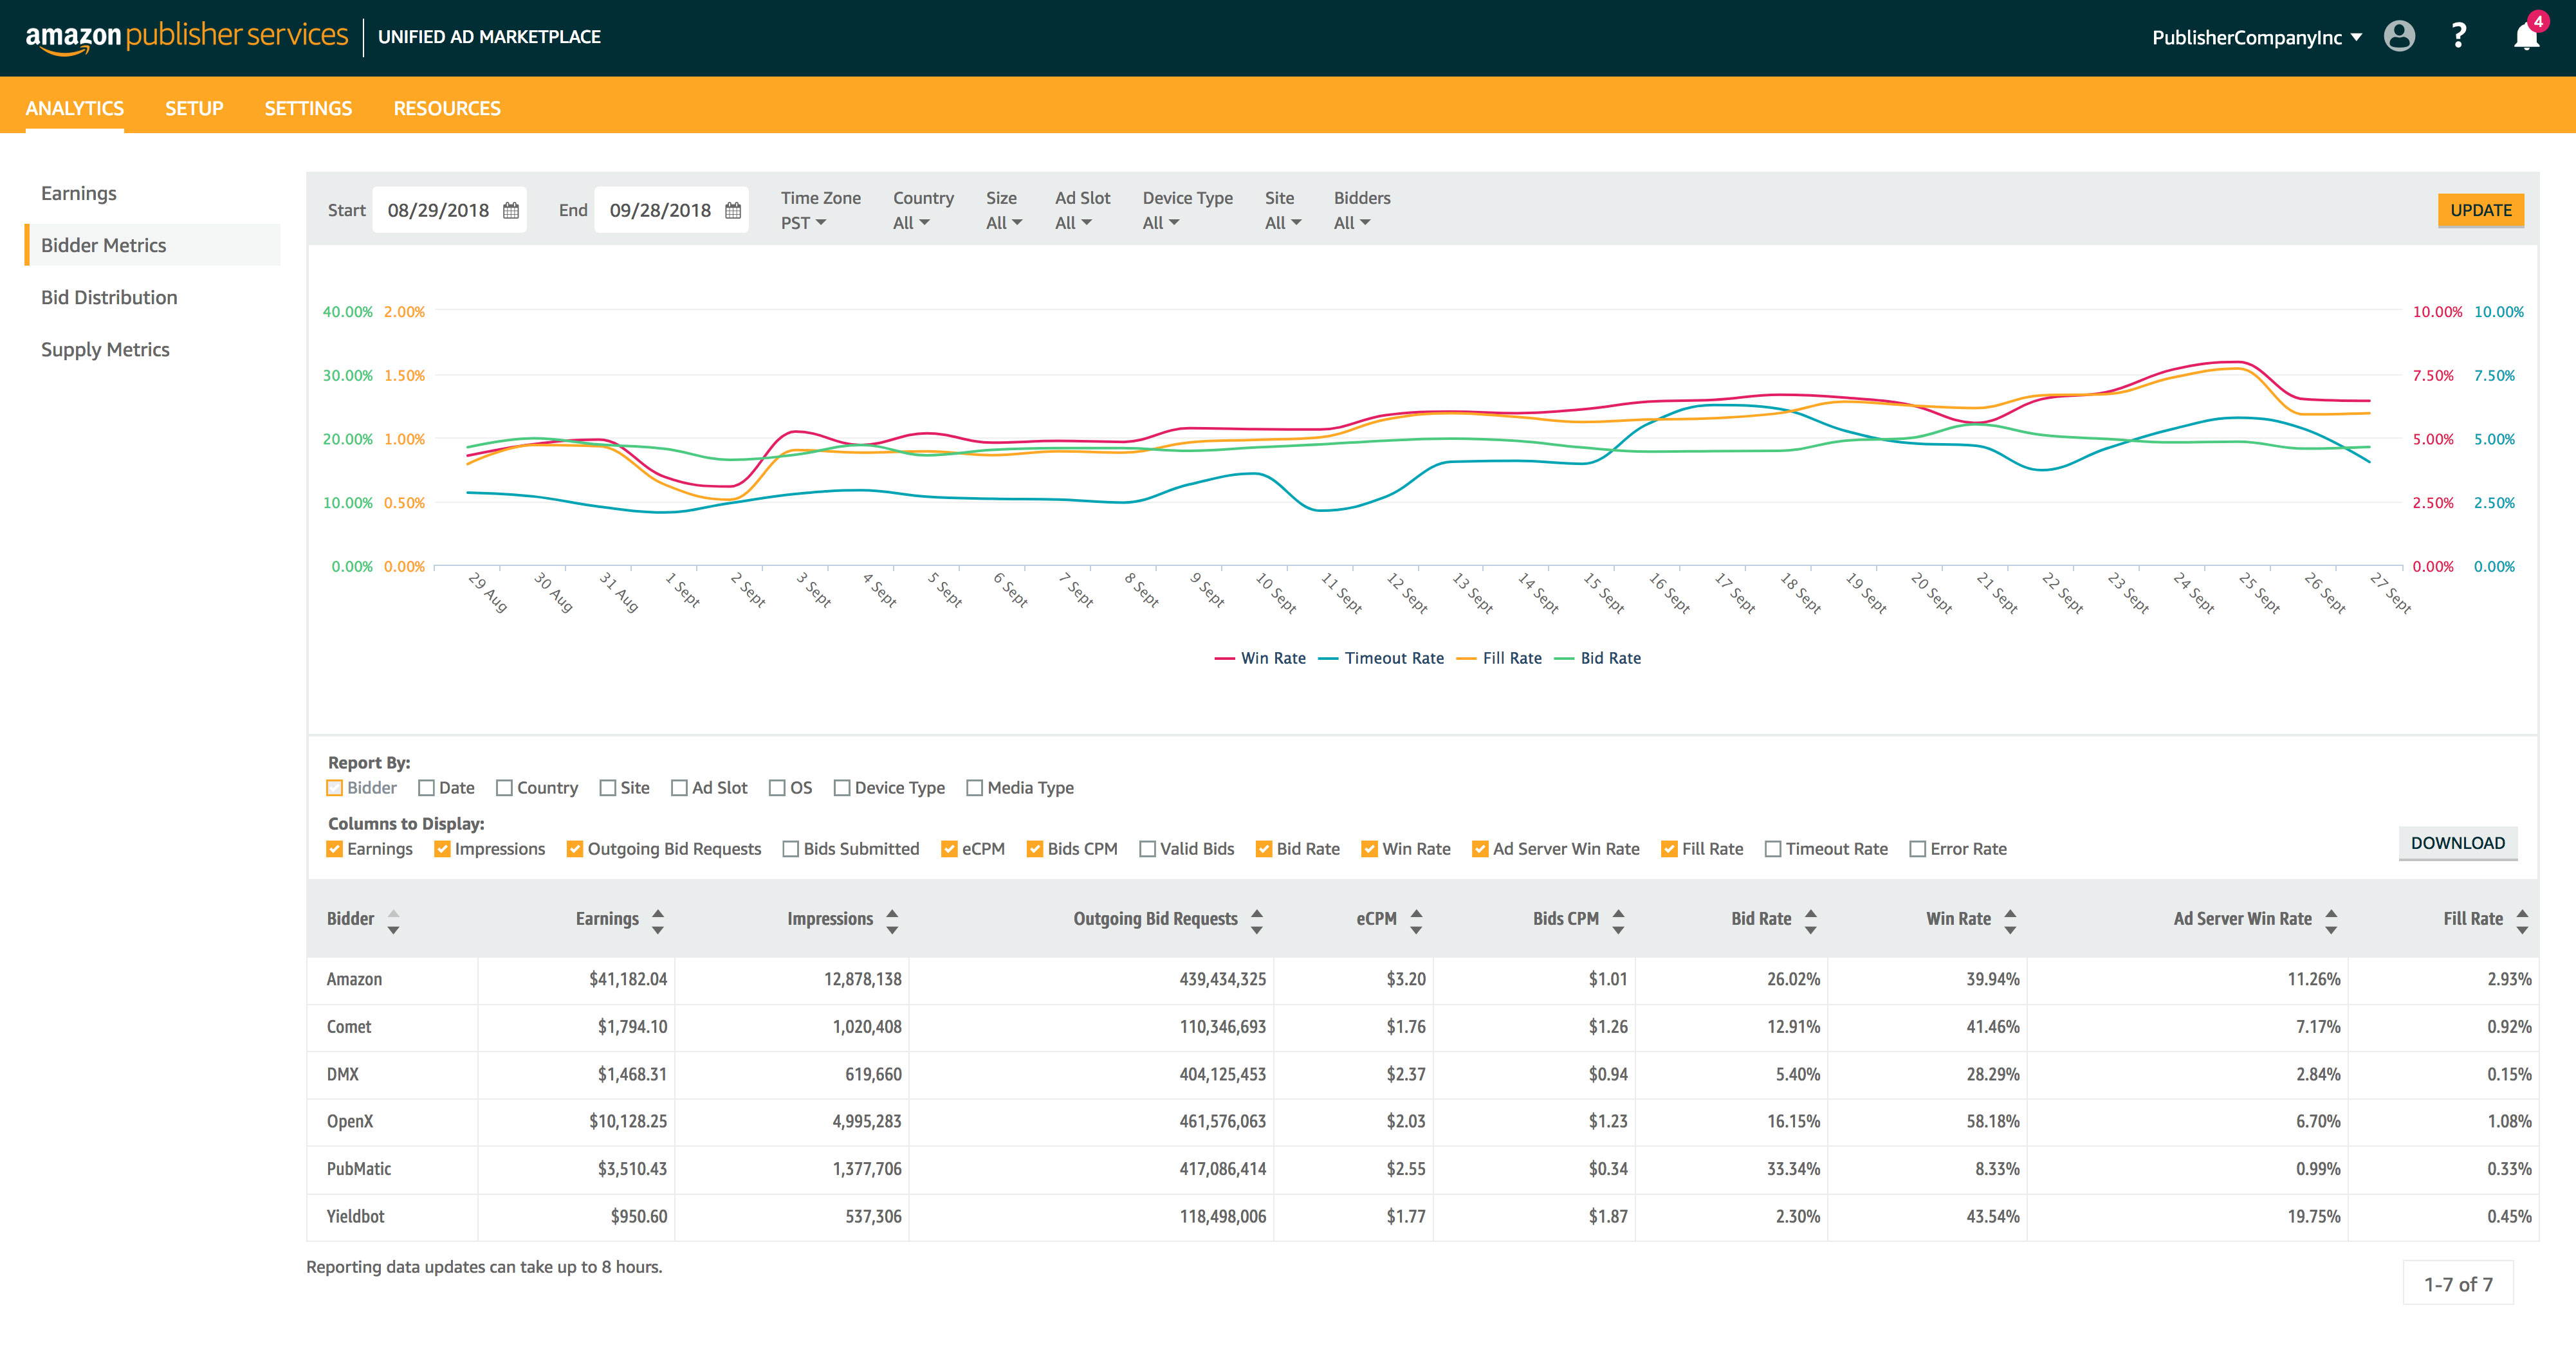Open the Size filter dropdown
Screen dimensions: 2576x1357
[x=1004, y=223]
